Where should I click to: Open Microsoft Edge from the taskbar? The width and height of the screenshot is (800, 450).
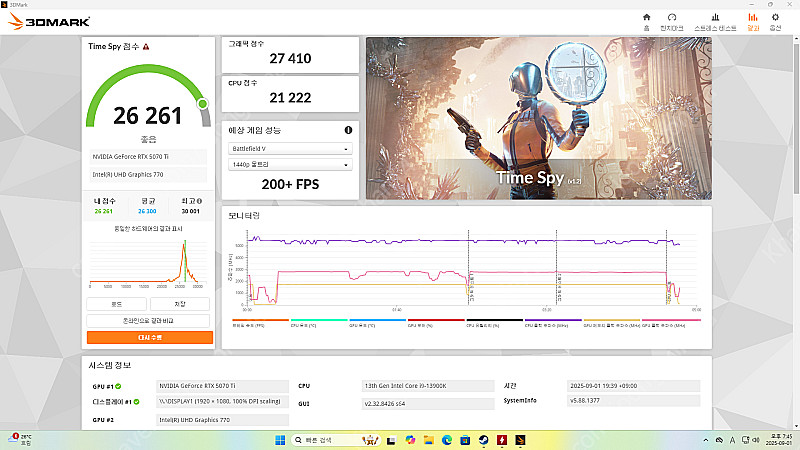coord(447,440)
